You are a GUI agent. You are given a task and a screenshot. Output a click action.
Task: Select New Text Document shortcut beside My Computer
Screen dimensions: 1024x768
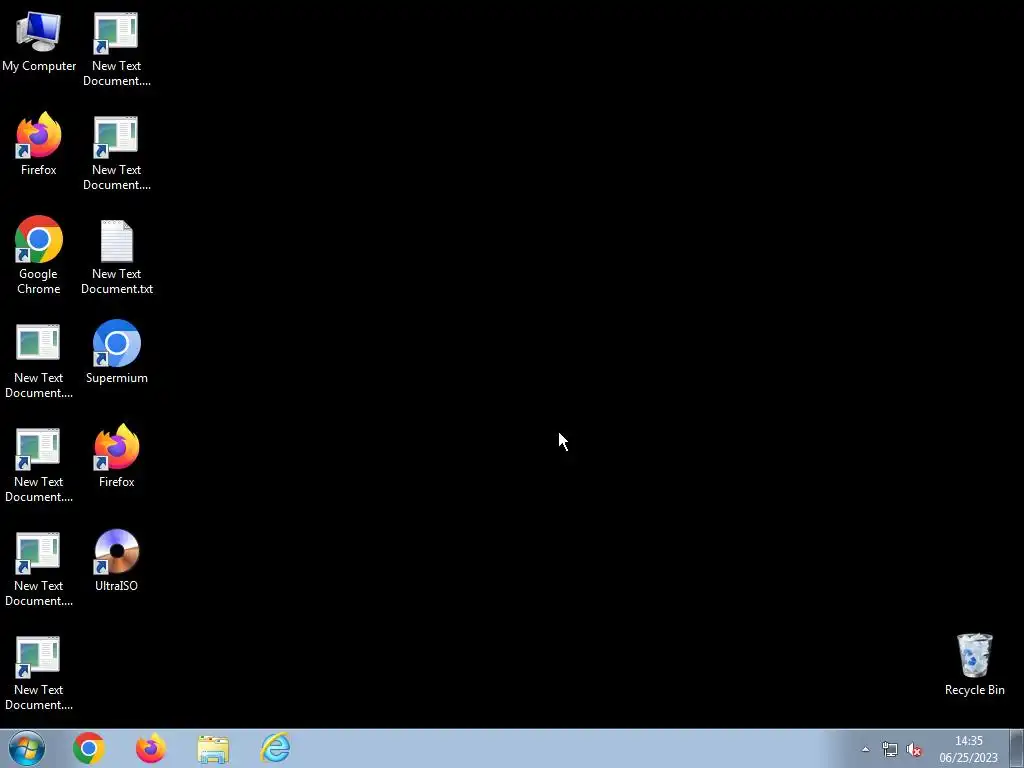(117, 49)
